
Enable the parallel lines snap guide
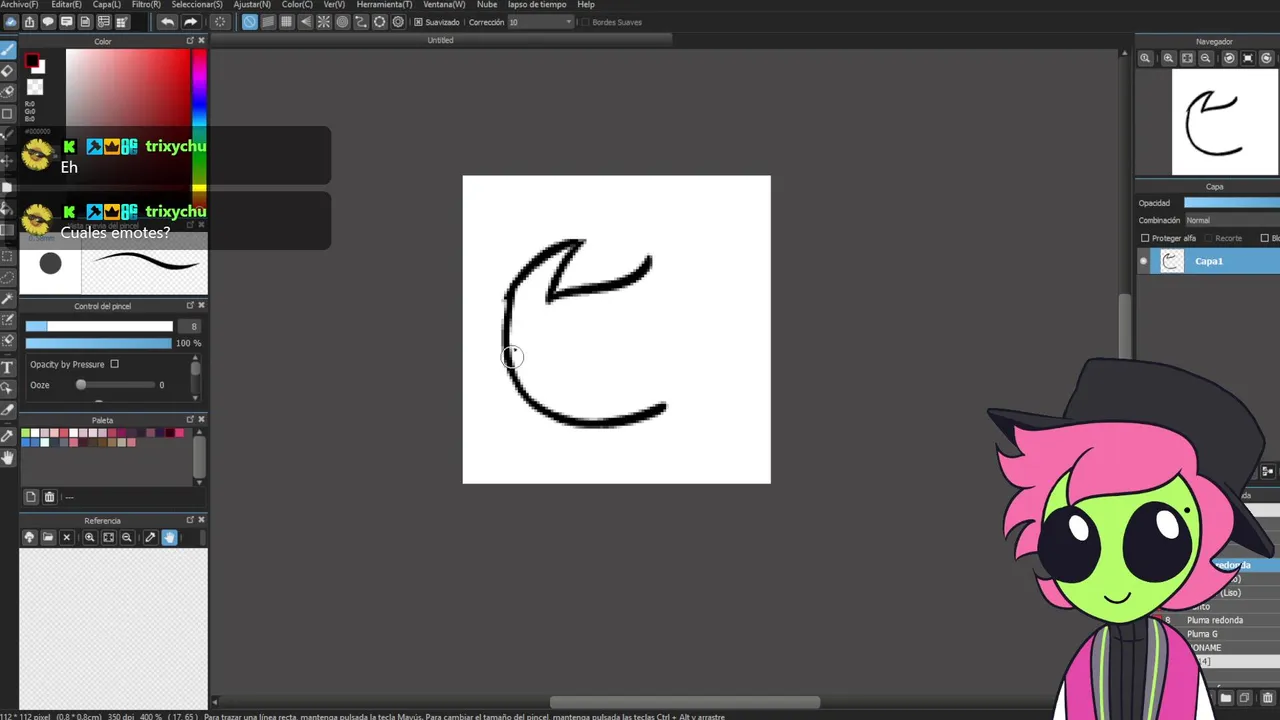pos(268,22)
